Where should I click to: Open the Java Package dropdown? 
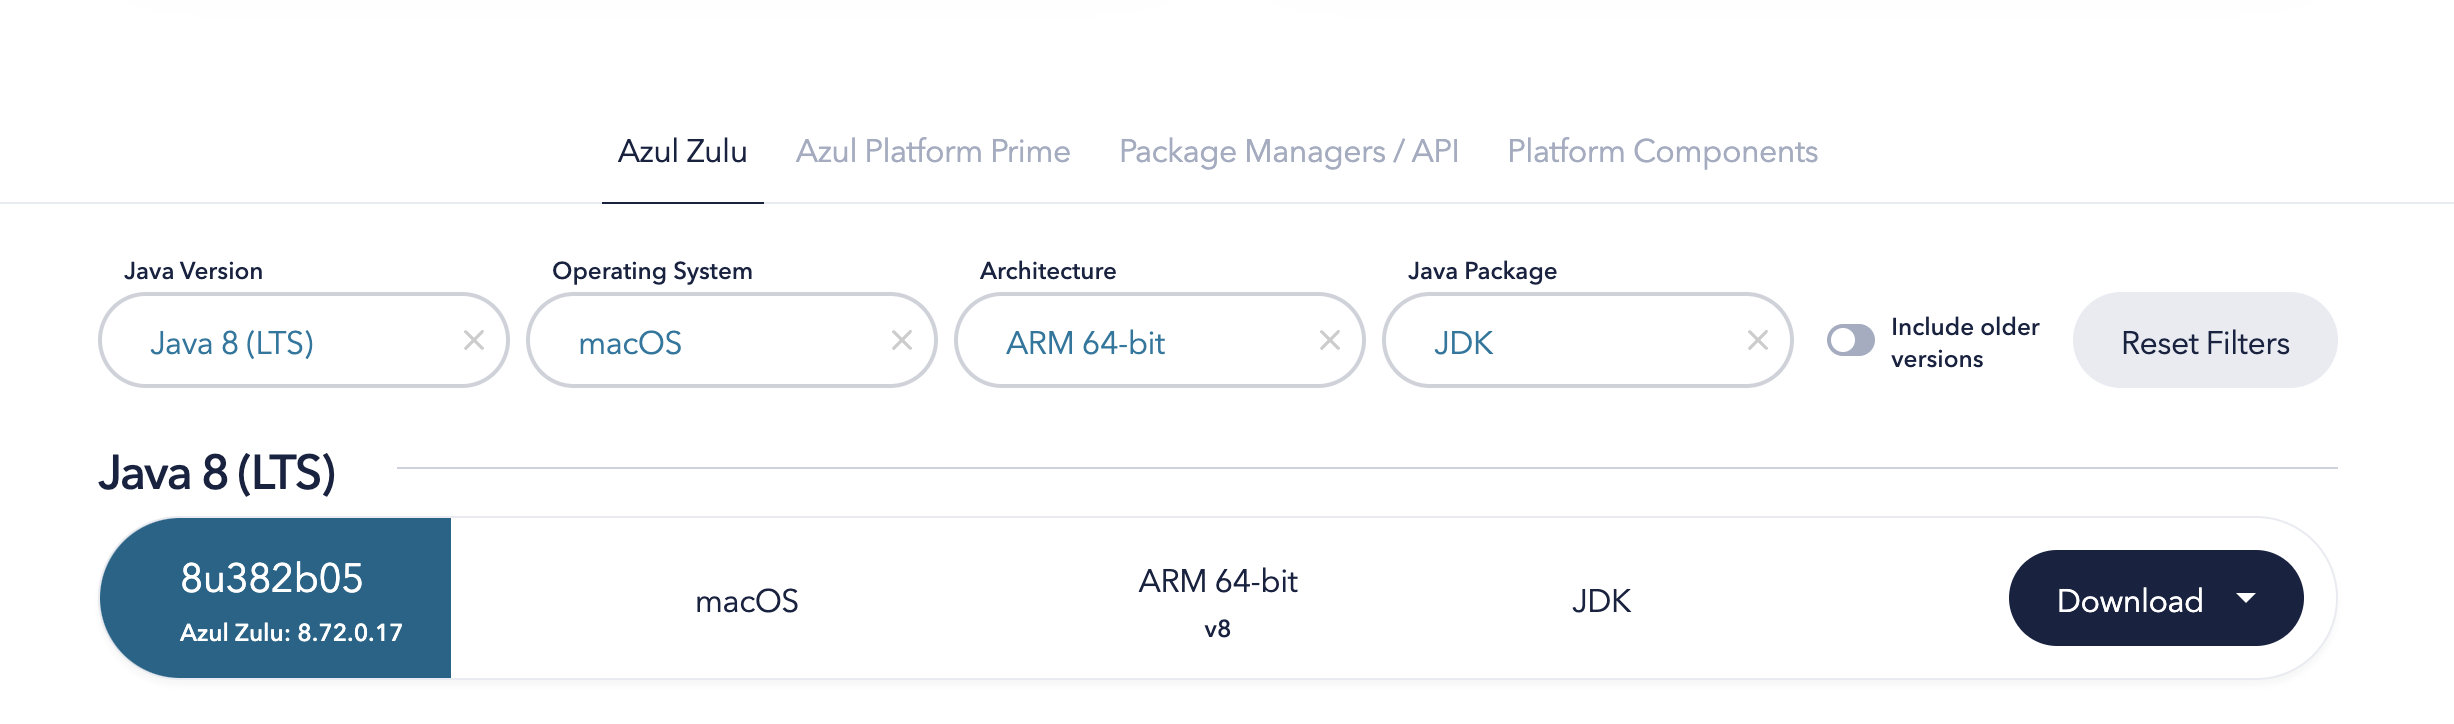1588,340
